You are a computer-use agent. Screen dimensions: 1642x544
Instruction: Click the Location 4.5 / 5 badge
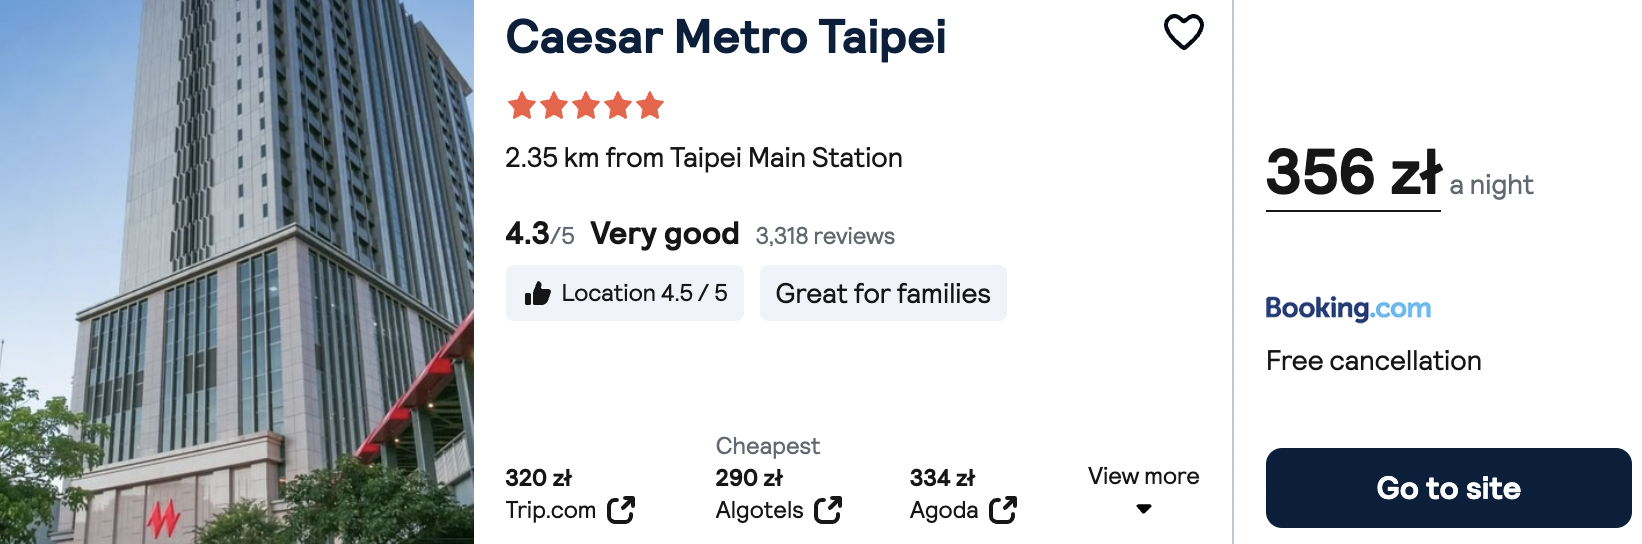click(625, 293)
